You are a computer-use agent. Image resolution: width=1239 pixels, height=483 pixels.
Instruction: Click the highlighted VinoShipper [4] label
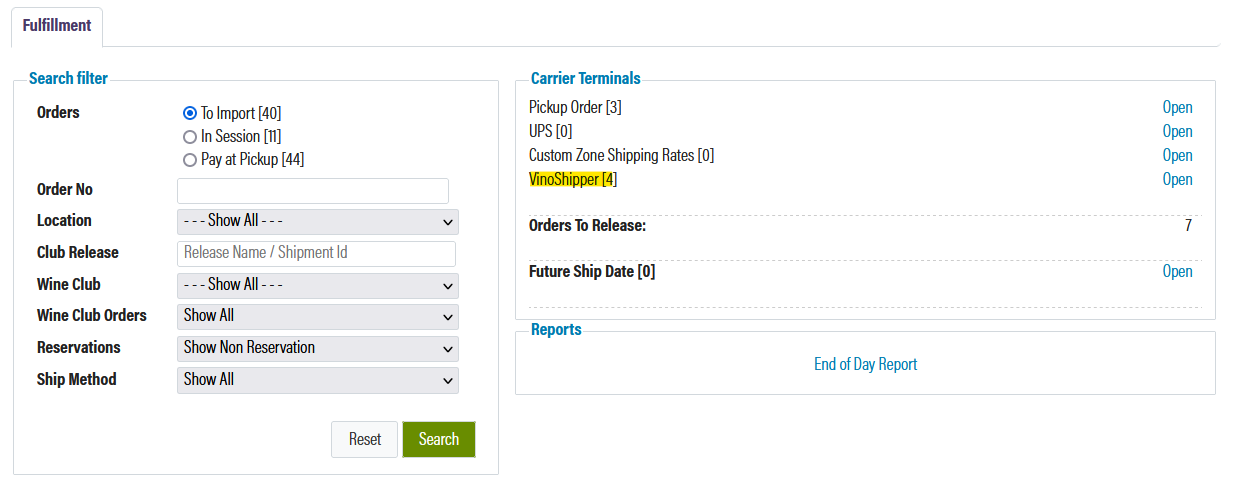click(x=573, y=179)
